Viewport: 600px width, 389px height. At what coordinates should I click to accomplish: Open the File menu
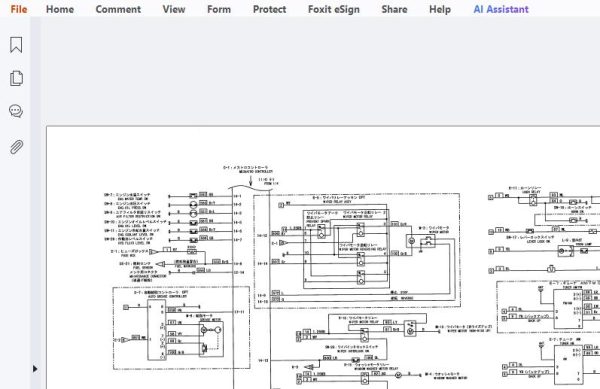pyautogui.click(x=19, y=9)
